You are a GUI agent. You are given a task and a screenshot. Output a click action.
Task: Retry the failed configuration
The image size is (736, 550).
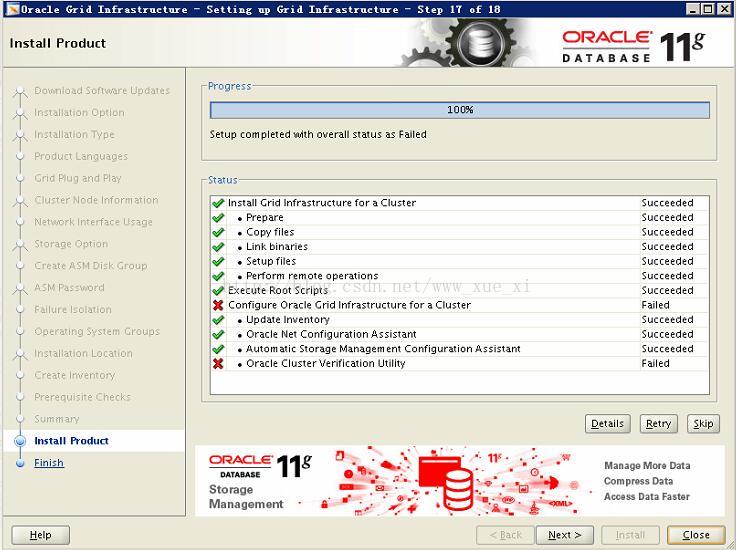659,424
